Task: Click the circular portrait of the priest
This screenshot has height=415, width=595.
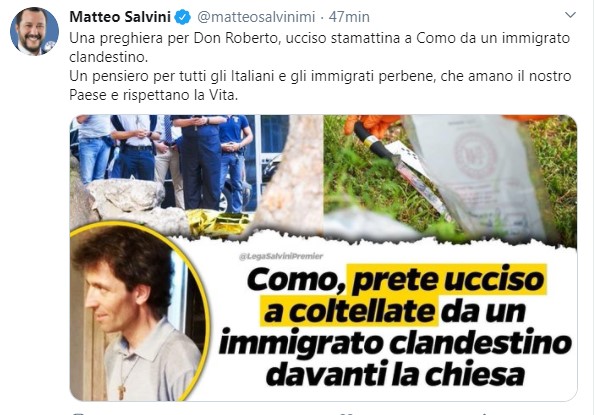Action: pos(139,312)
